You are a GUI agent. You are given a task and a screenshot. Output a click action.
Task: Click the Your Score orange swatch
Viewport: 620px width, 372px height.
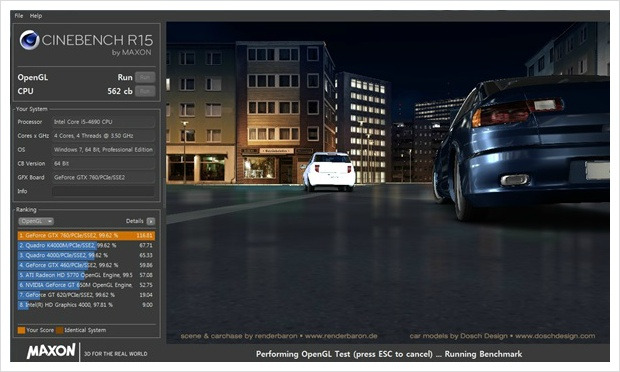click(21, 330)
